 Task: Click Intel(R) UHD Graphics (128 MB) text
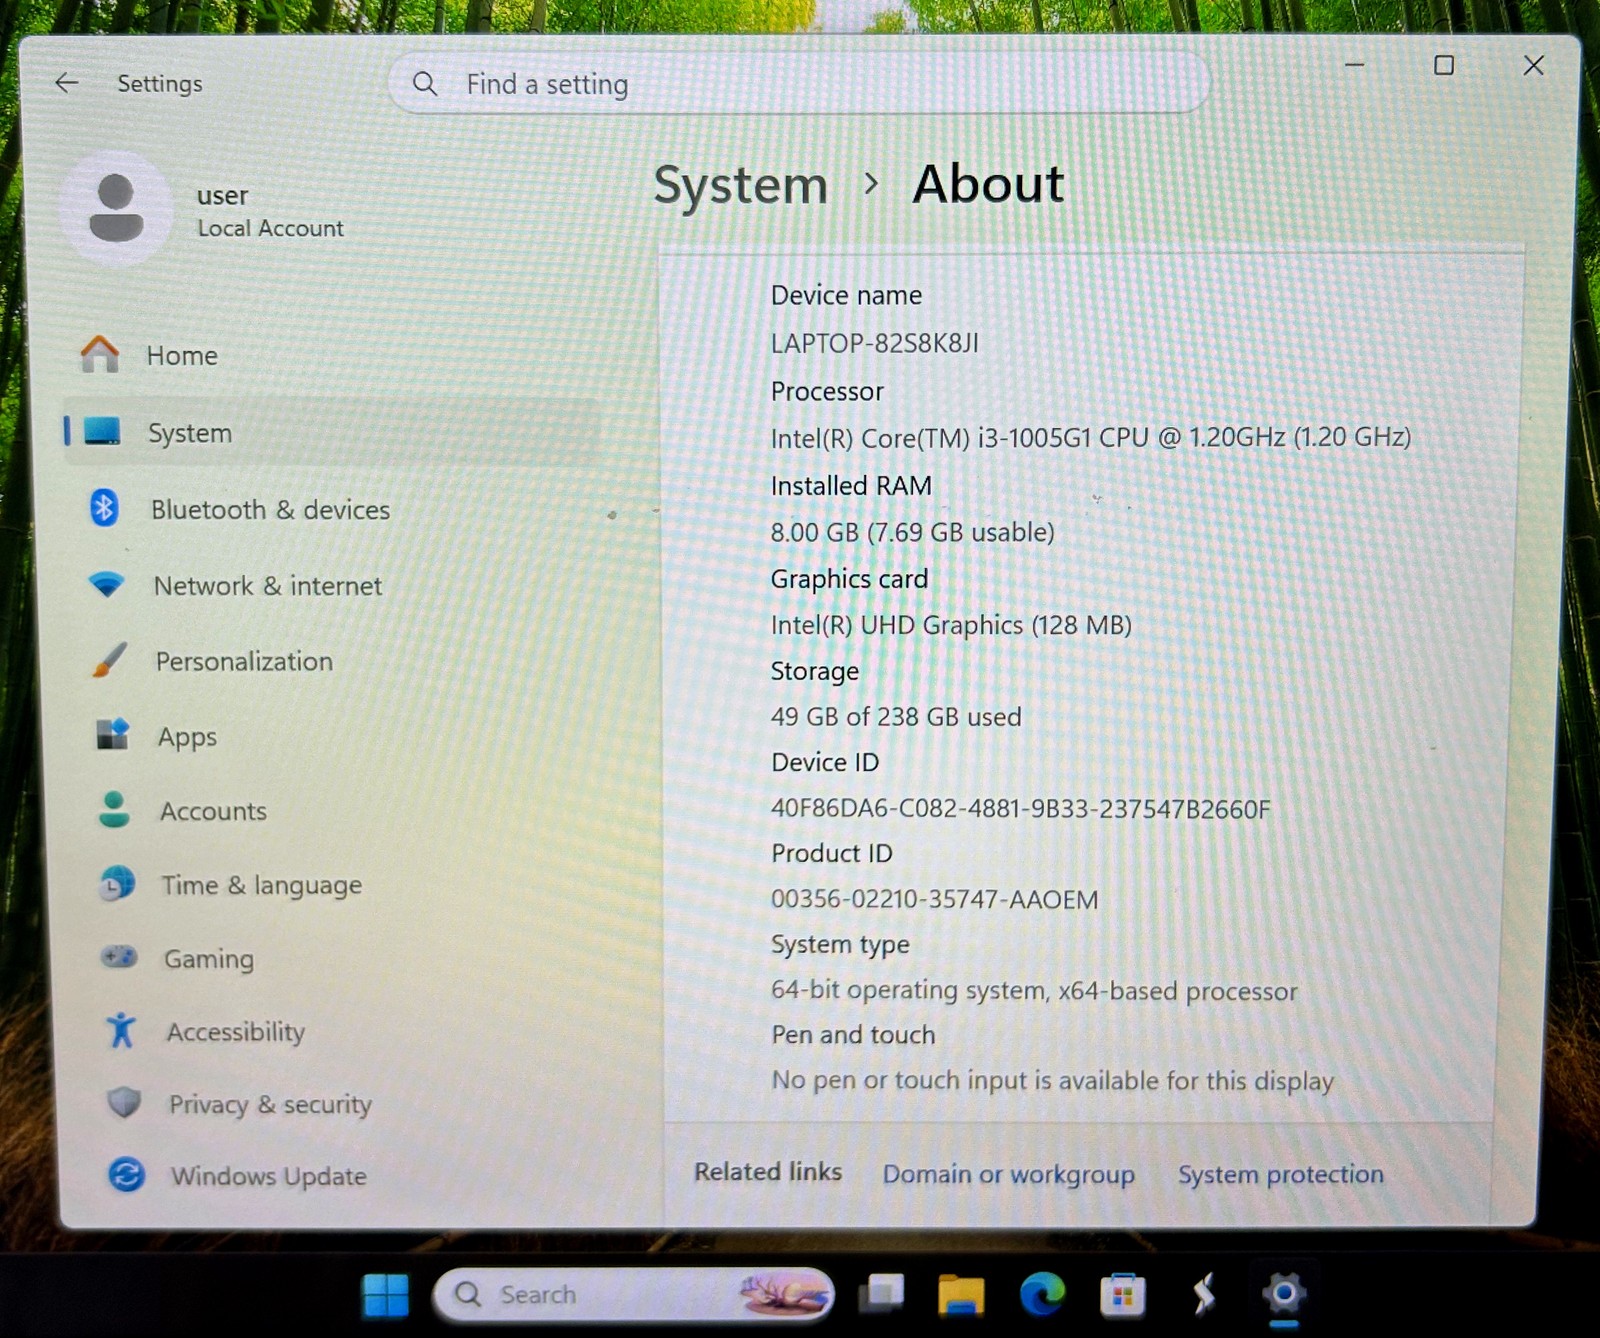(x=951, y=625)
